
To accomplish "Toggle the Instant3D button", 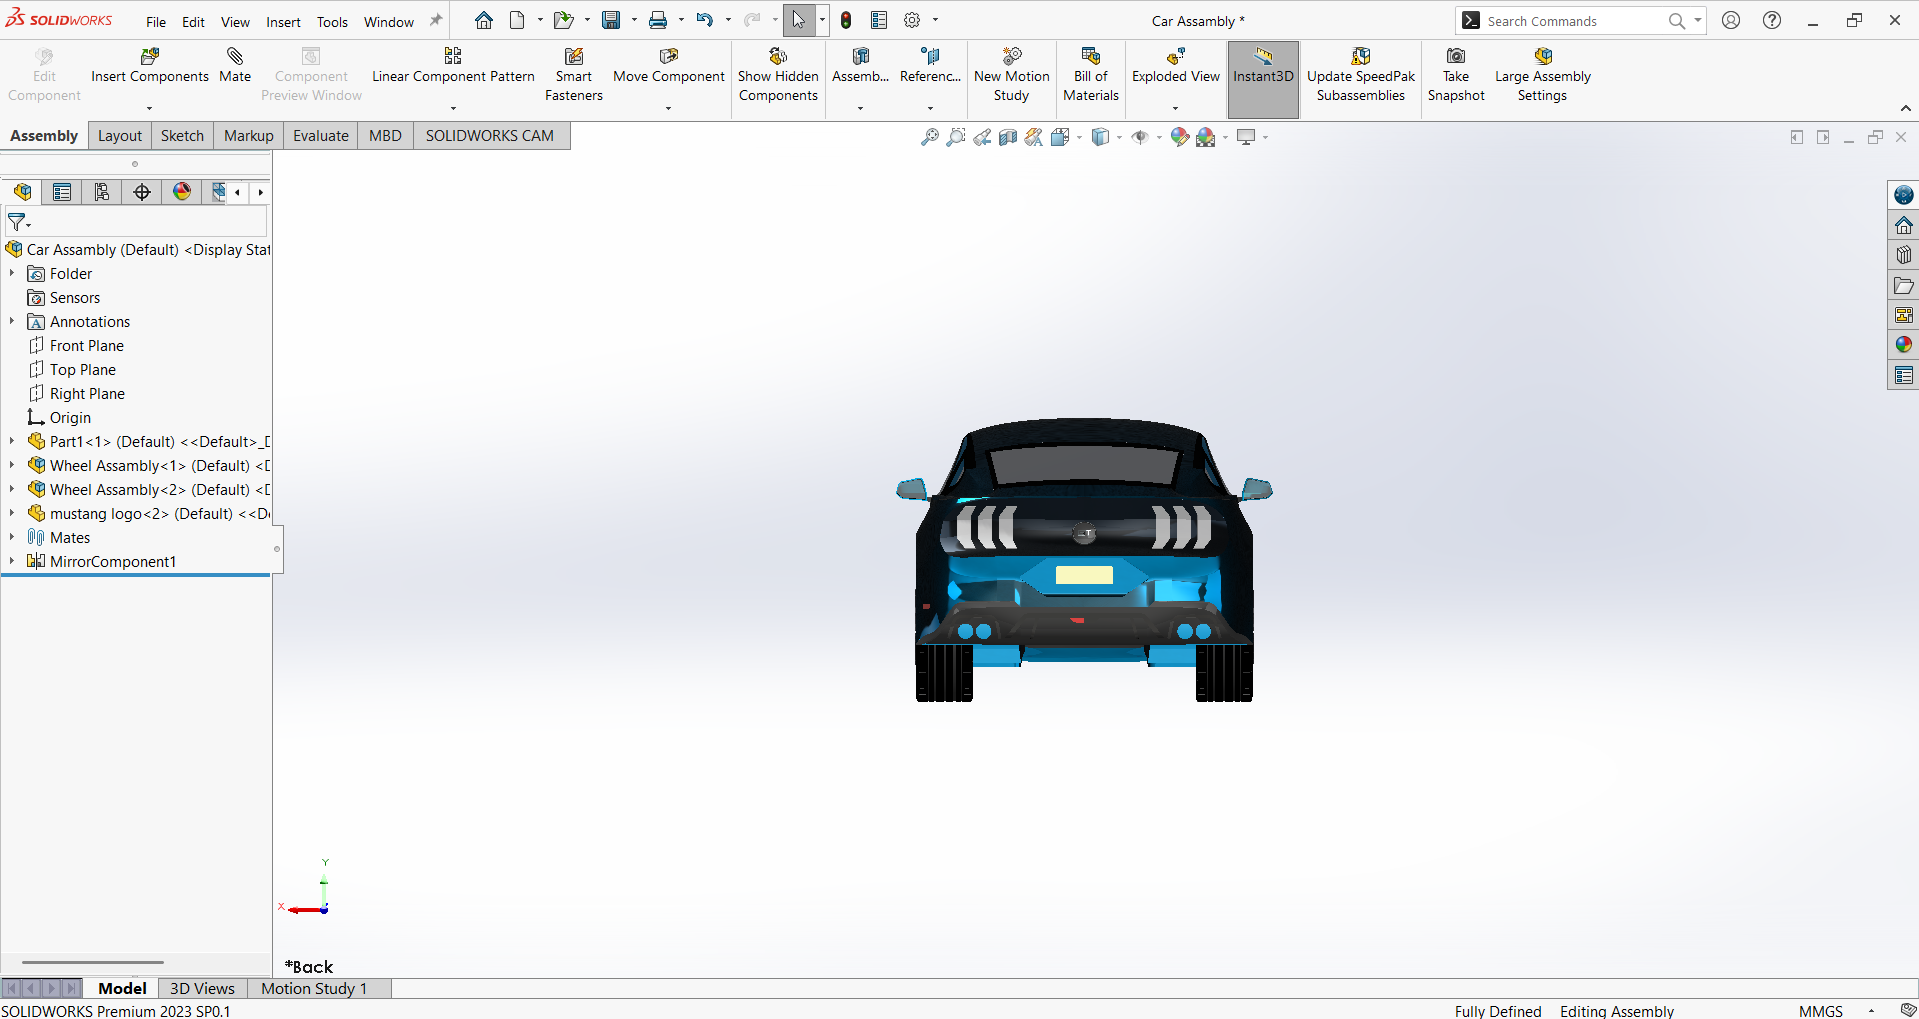I will click(1263, 79).
